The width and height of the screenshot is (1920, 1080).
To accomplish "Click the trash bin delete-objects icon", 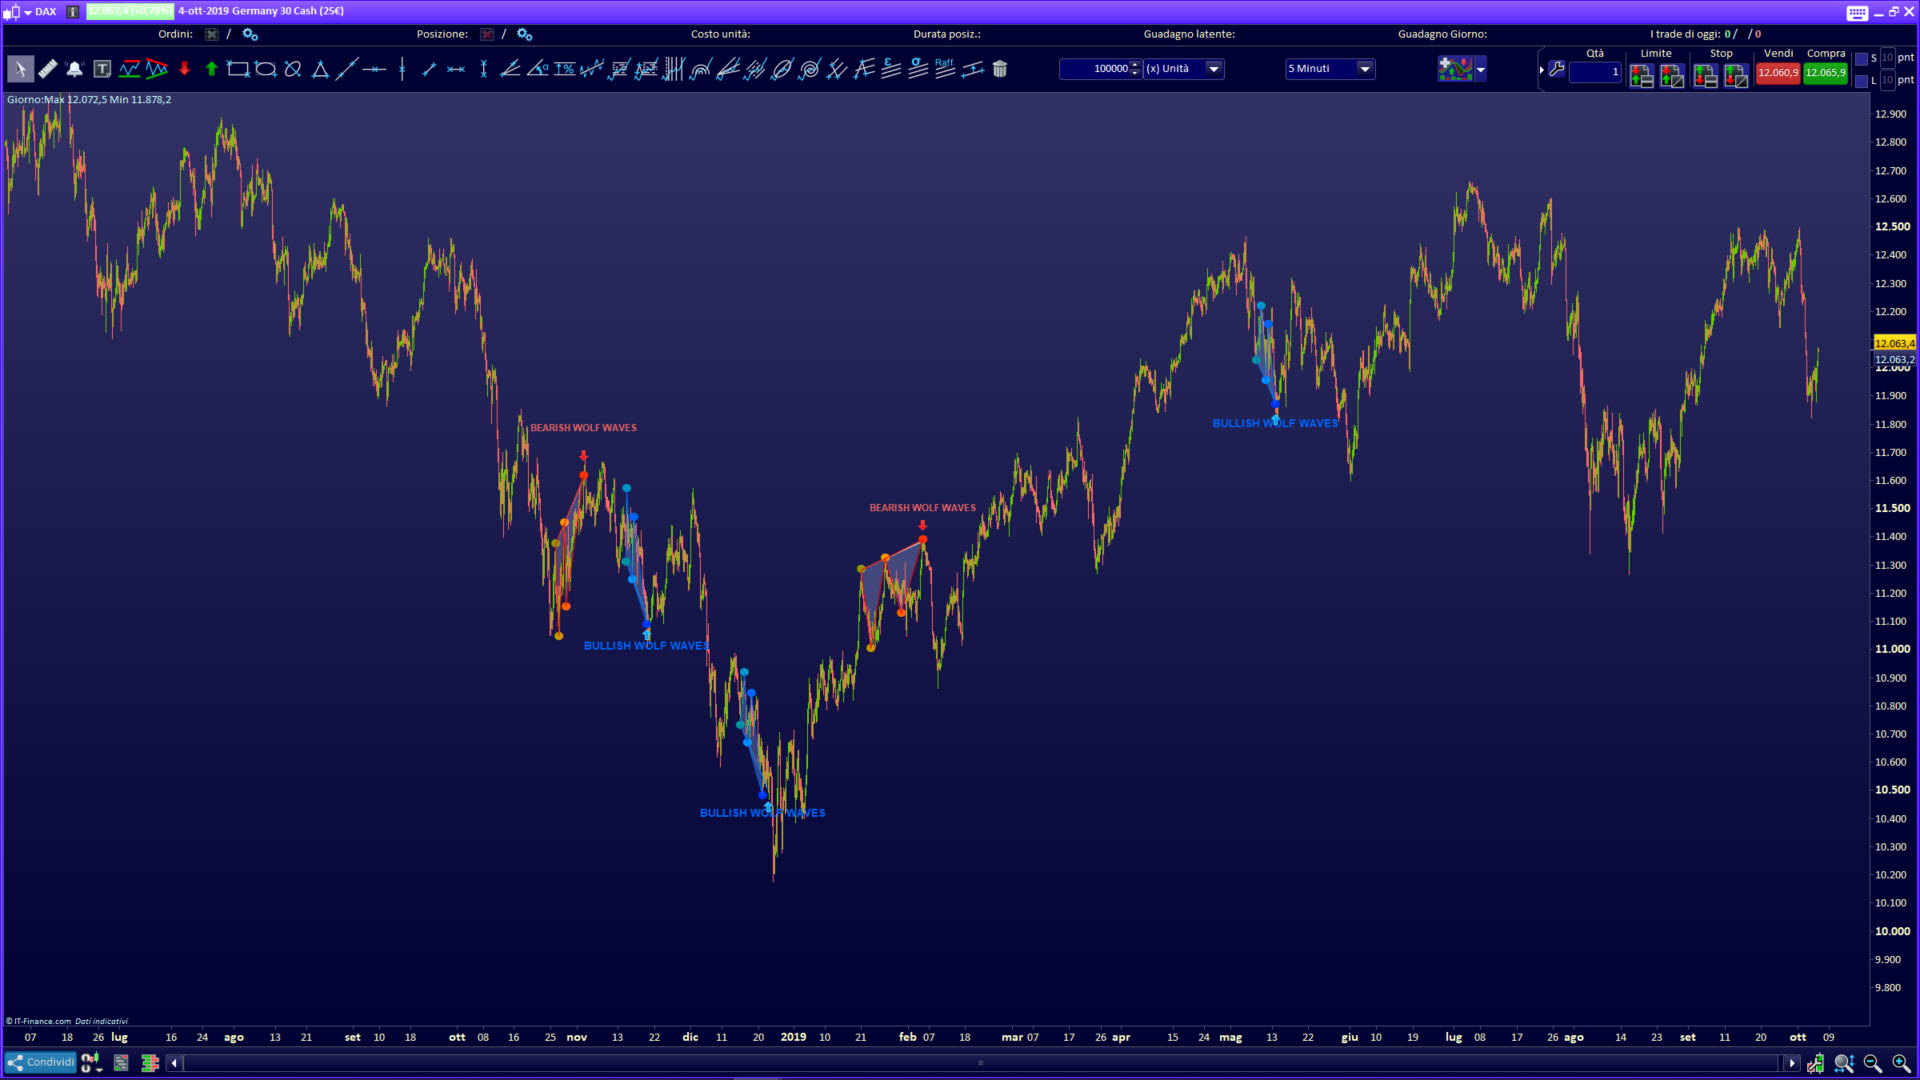I will [999, 69].
